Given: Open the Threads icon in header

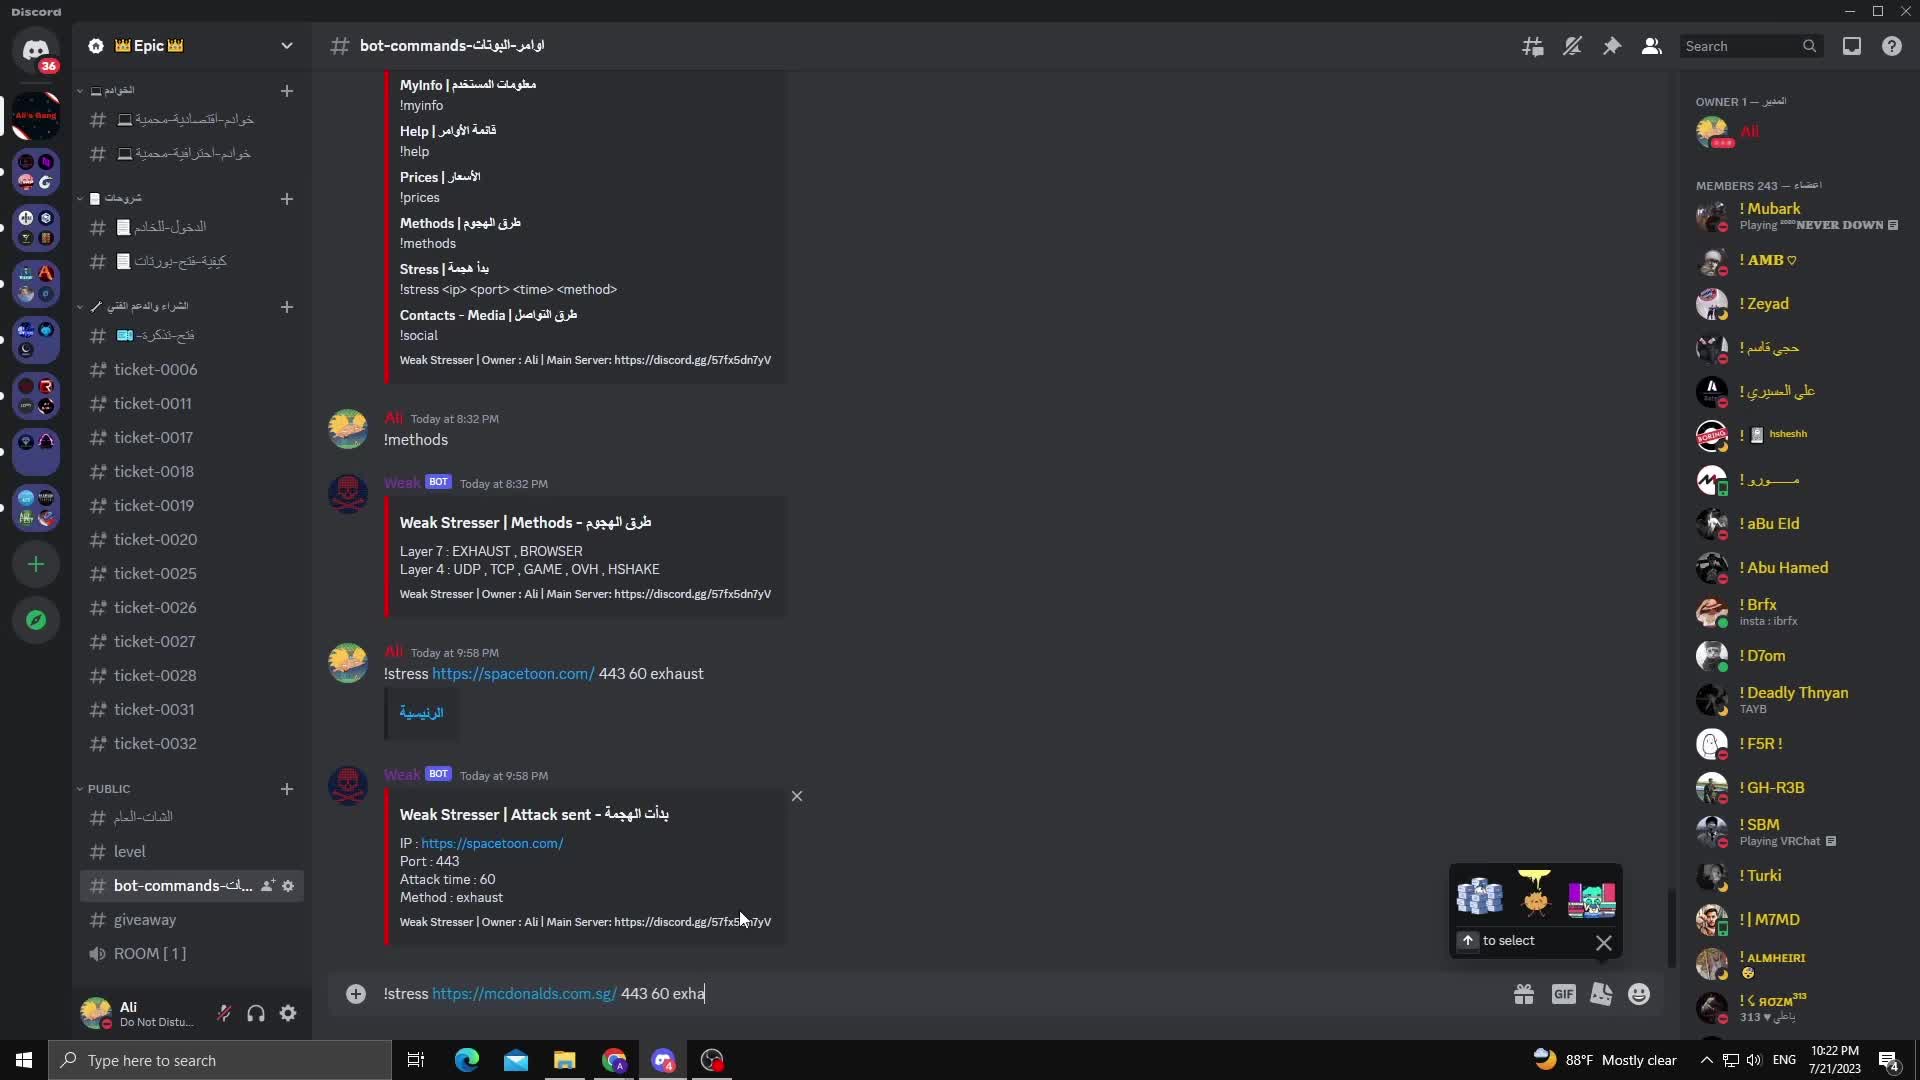Looking at the screenshot, I should (1532, 46).
